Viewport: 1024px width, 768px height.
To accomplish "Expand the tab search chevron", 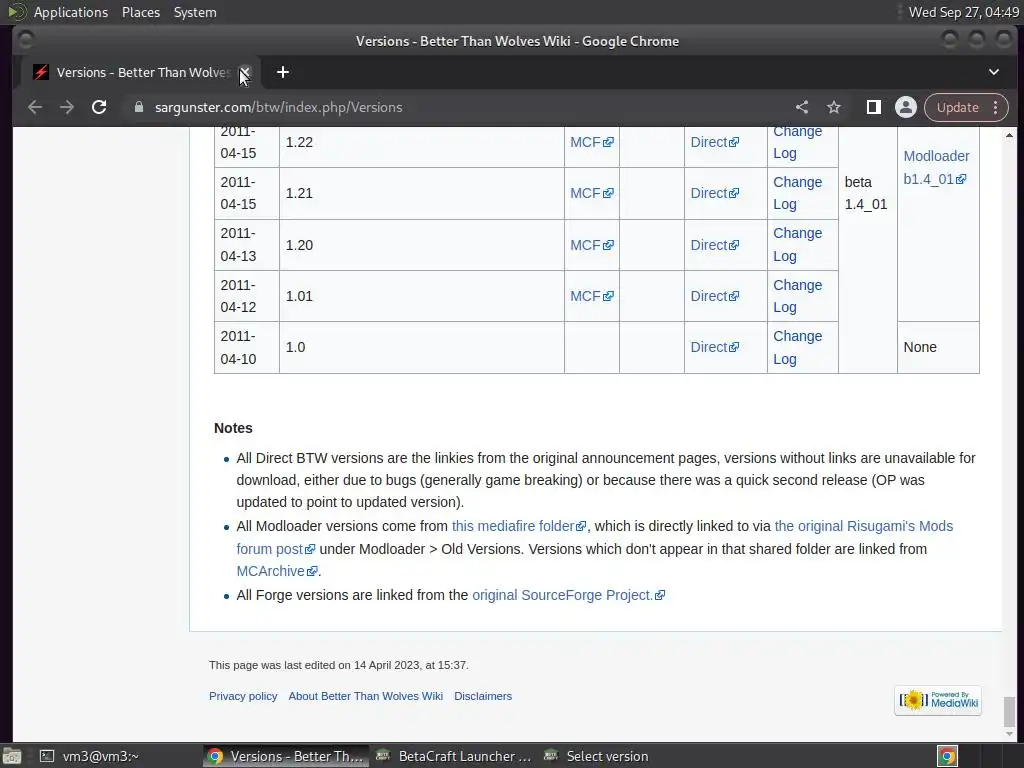I will point(994,72).
